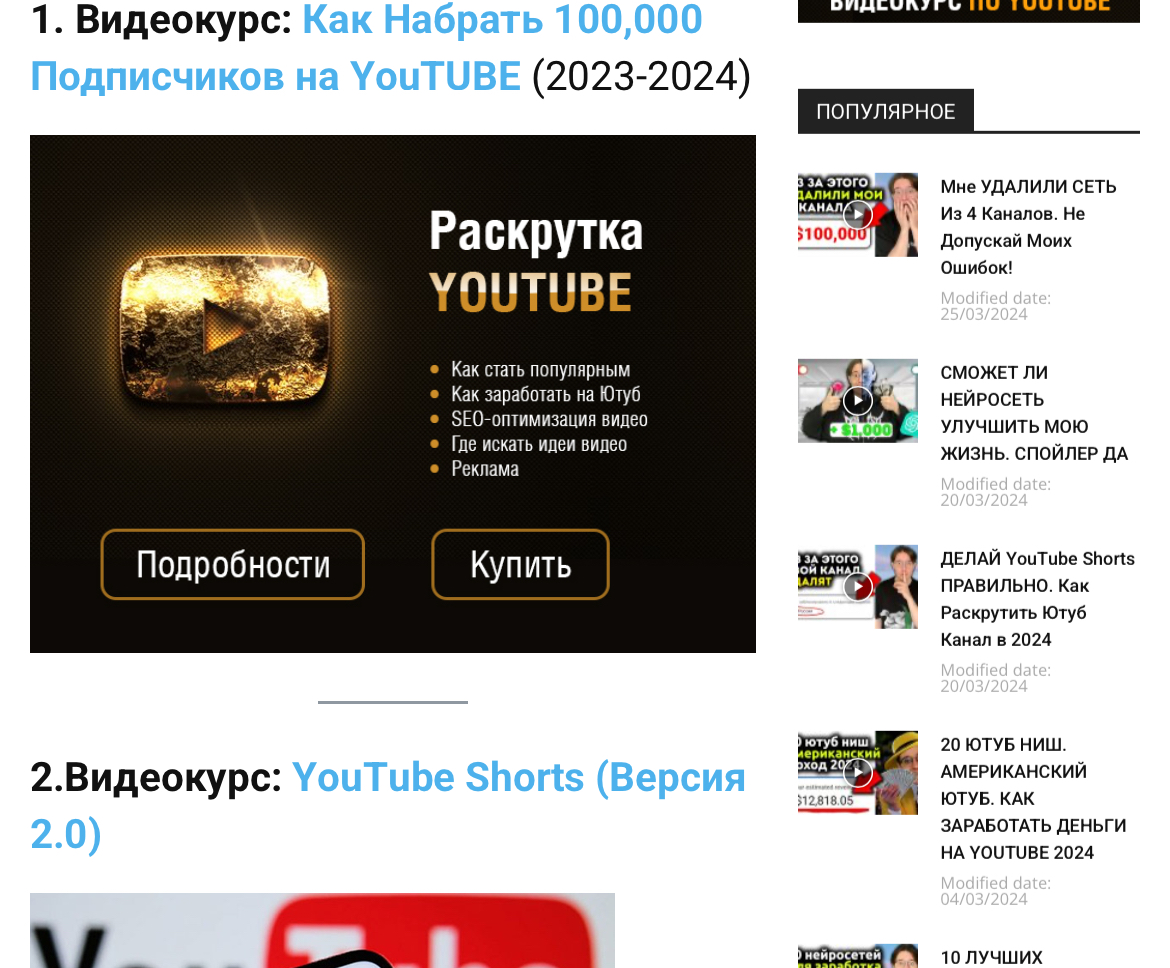Open the article 'Мне УДАЛИЛИ СЕТЬ Из 4 Каналов'
Viewport: 1170px width, 968px height.
[1028, 227]
